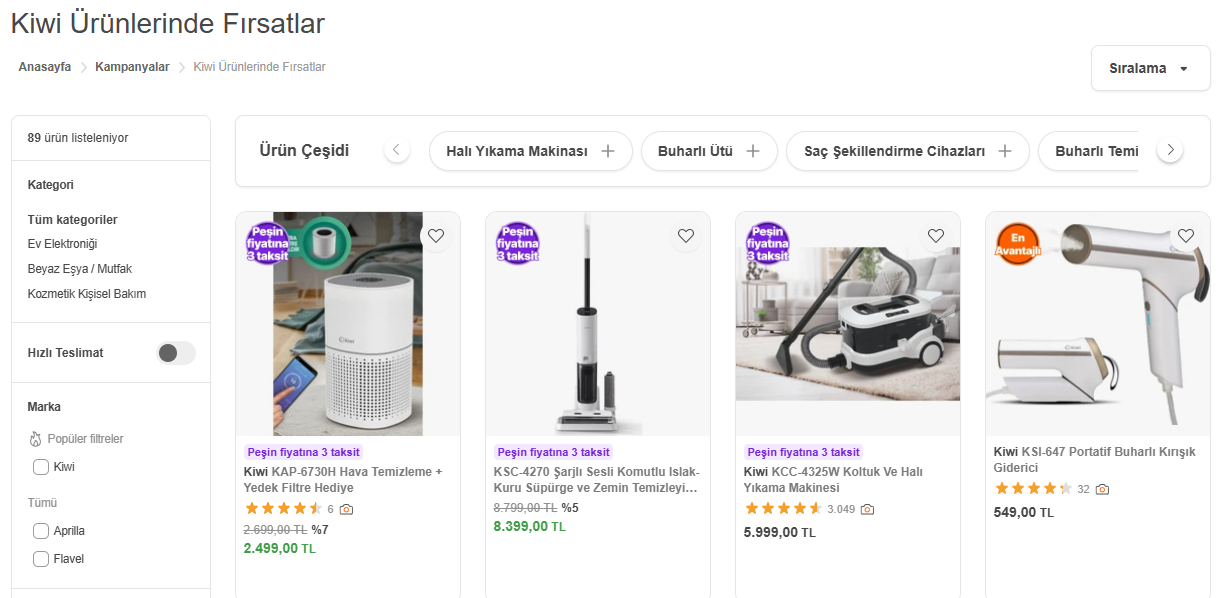Filter by Kozmetik Kişisel Bakım category

[x=87, y=294]
